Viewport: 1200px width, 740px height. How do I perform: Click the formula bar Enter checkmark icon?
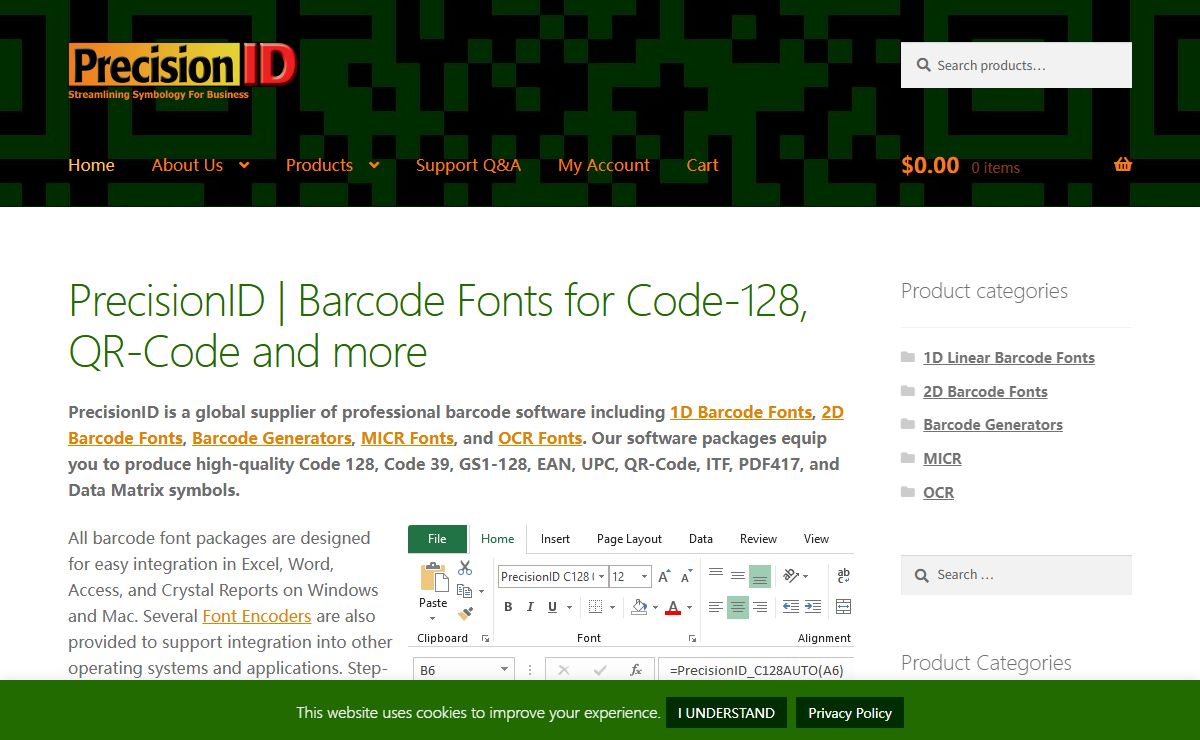tap(600, 670)
